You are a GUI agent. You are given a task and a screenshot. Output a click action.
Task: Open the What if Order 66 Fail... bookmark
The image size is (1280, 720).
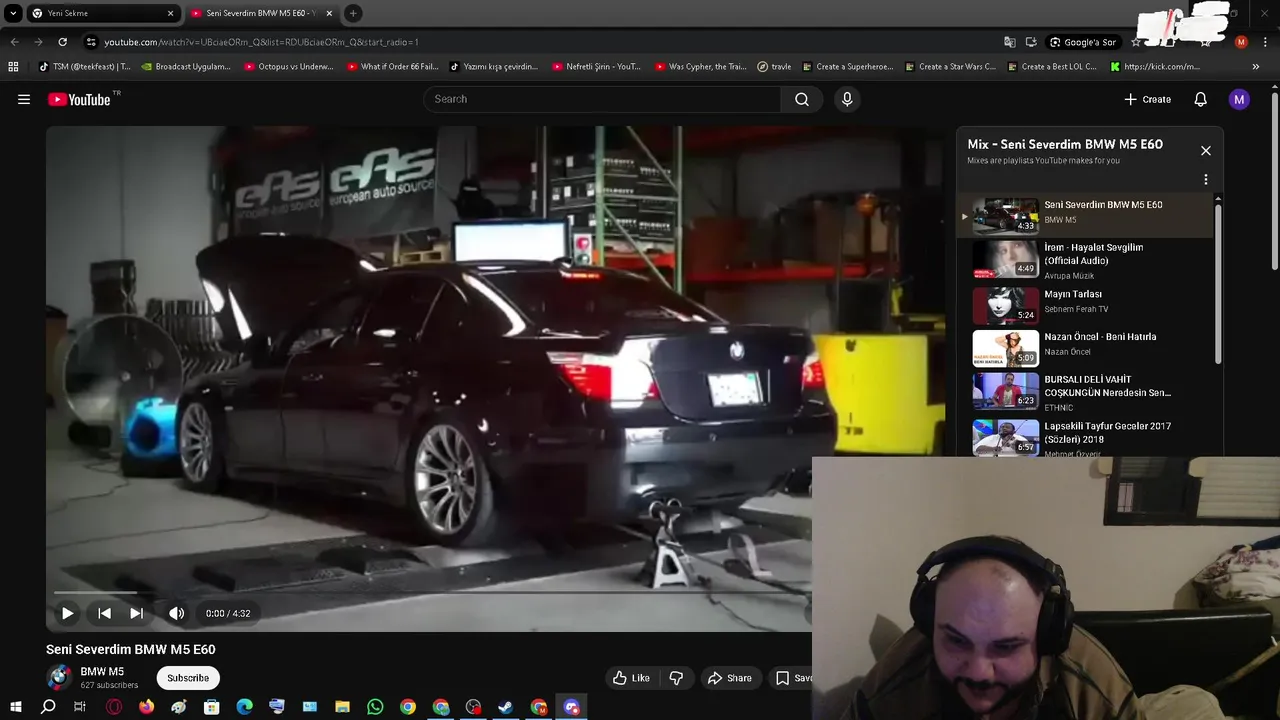click(392, 67)
